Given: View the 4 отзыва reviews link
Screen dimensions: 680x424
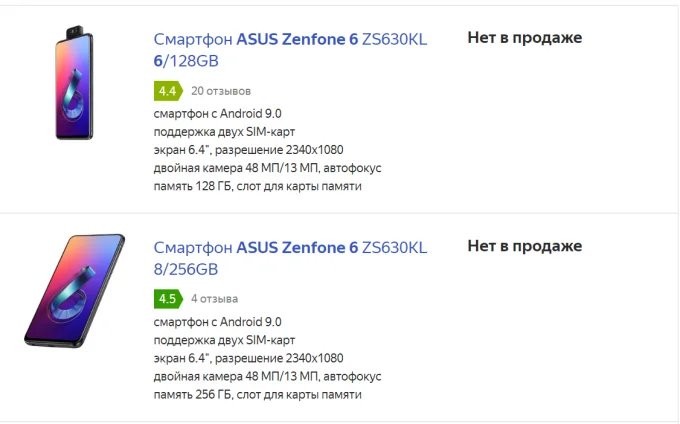Looking at the screenshot, I should 214,299.
